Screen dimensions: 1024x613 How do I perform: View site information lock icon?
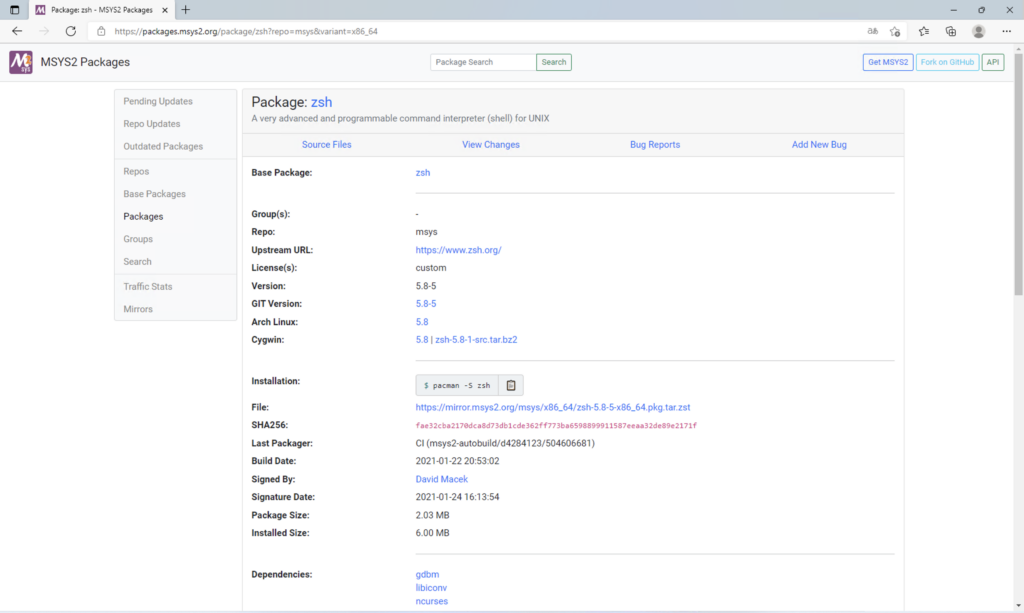[101, 31]
